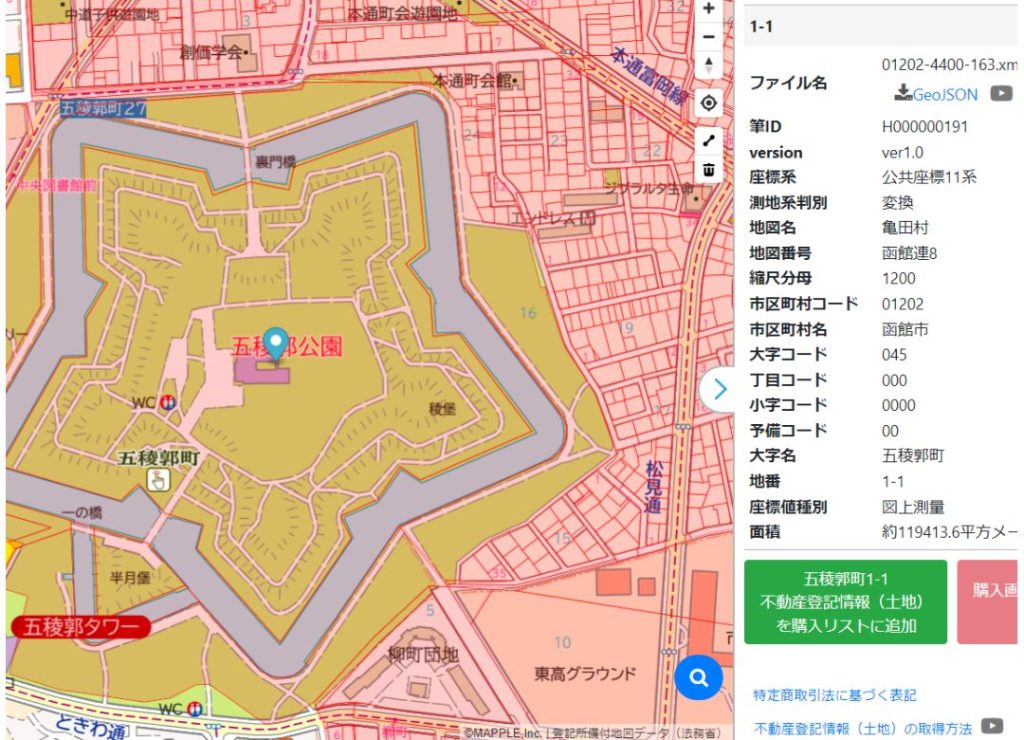The image size is (1024, 740).
Task: Open the blue search magnifier button
Action: tap(699, 678)
